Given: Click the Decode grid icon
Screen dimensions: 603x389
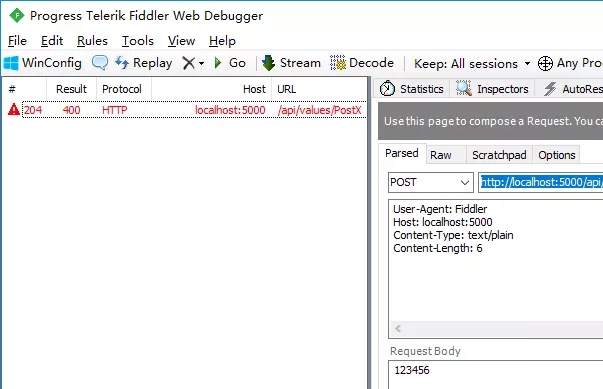Looking at the screenshot, I should tap(338, 63).
